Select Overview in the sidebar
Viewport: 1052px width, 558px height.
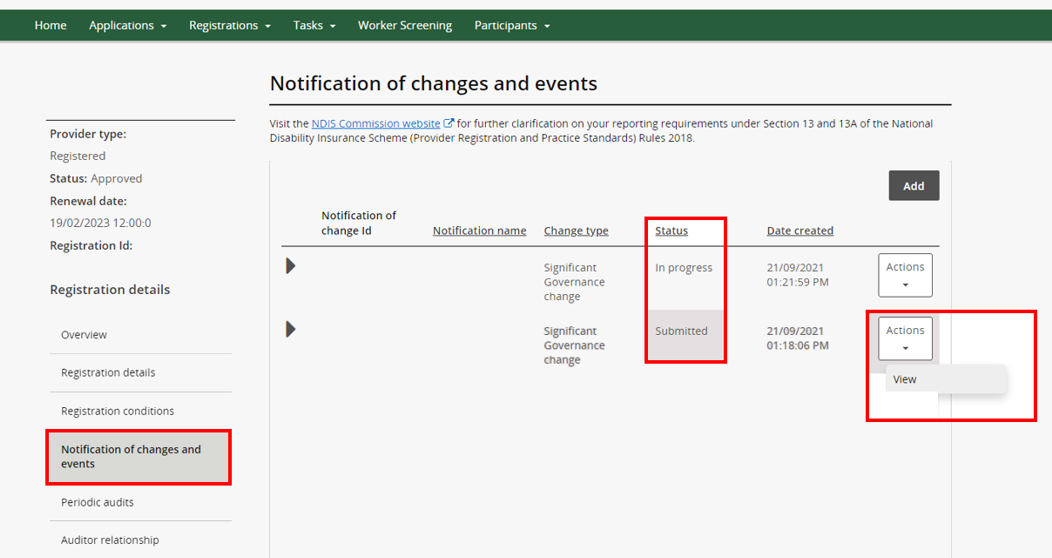pos(84,335)
